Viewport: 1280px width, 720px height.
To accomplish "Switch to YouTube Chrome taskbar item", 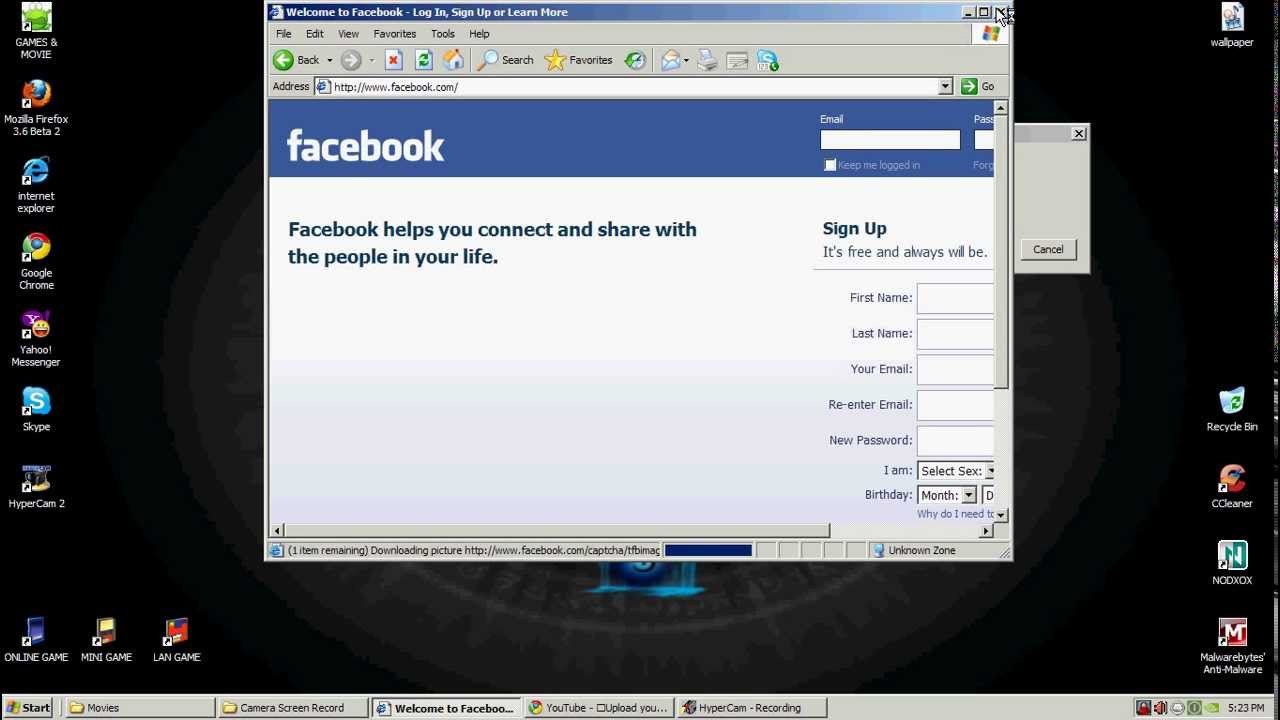I will click(599, 707).
